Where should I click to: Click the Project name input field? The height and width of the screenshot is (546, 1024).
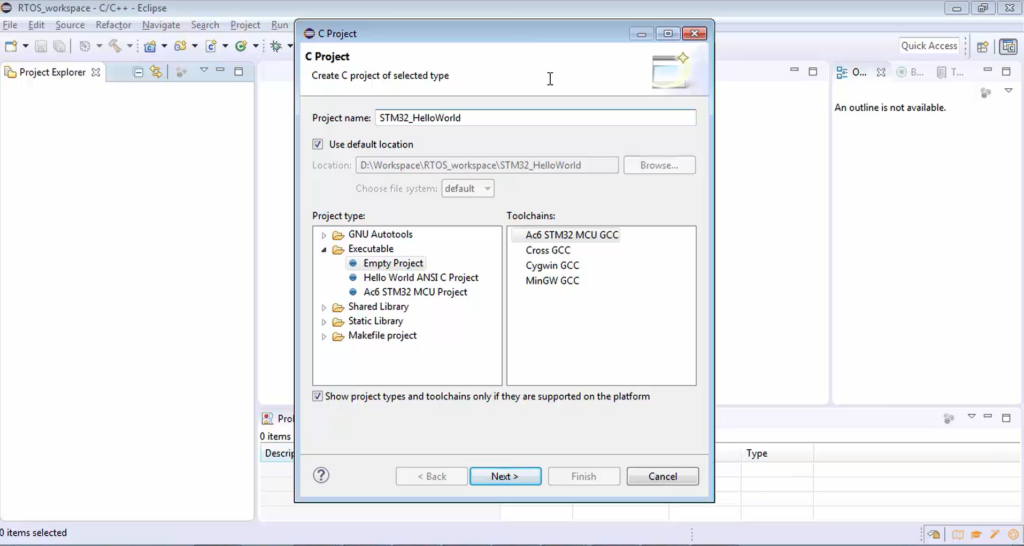click(536, 118)
